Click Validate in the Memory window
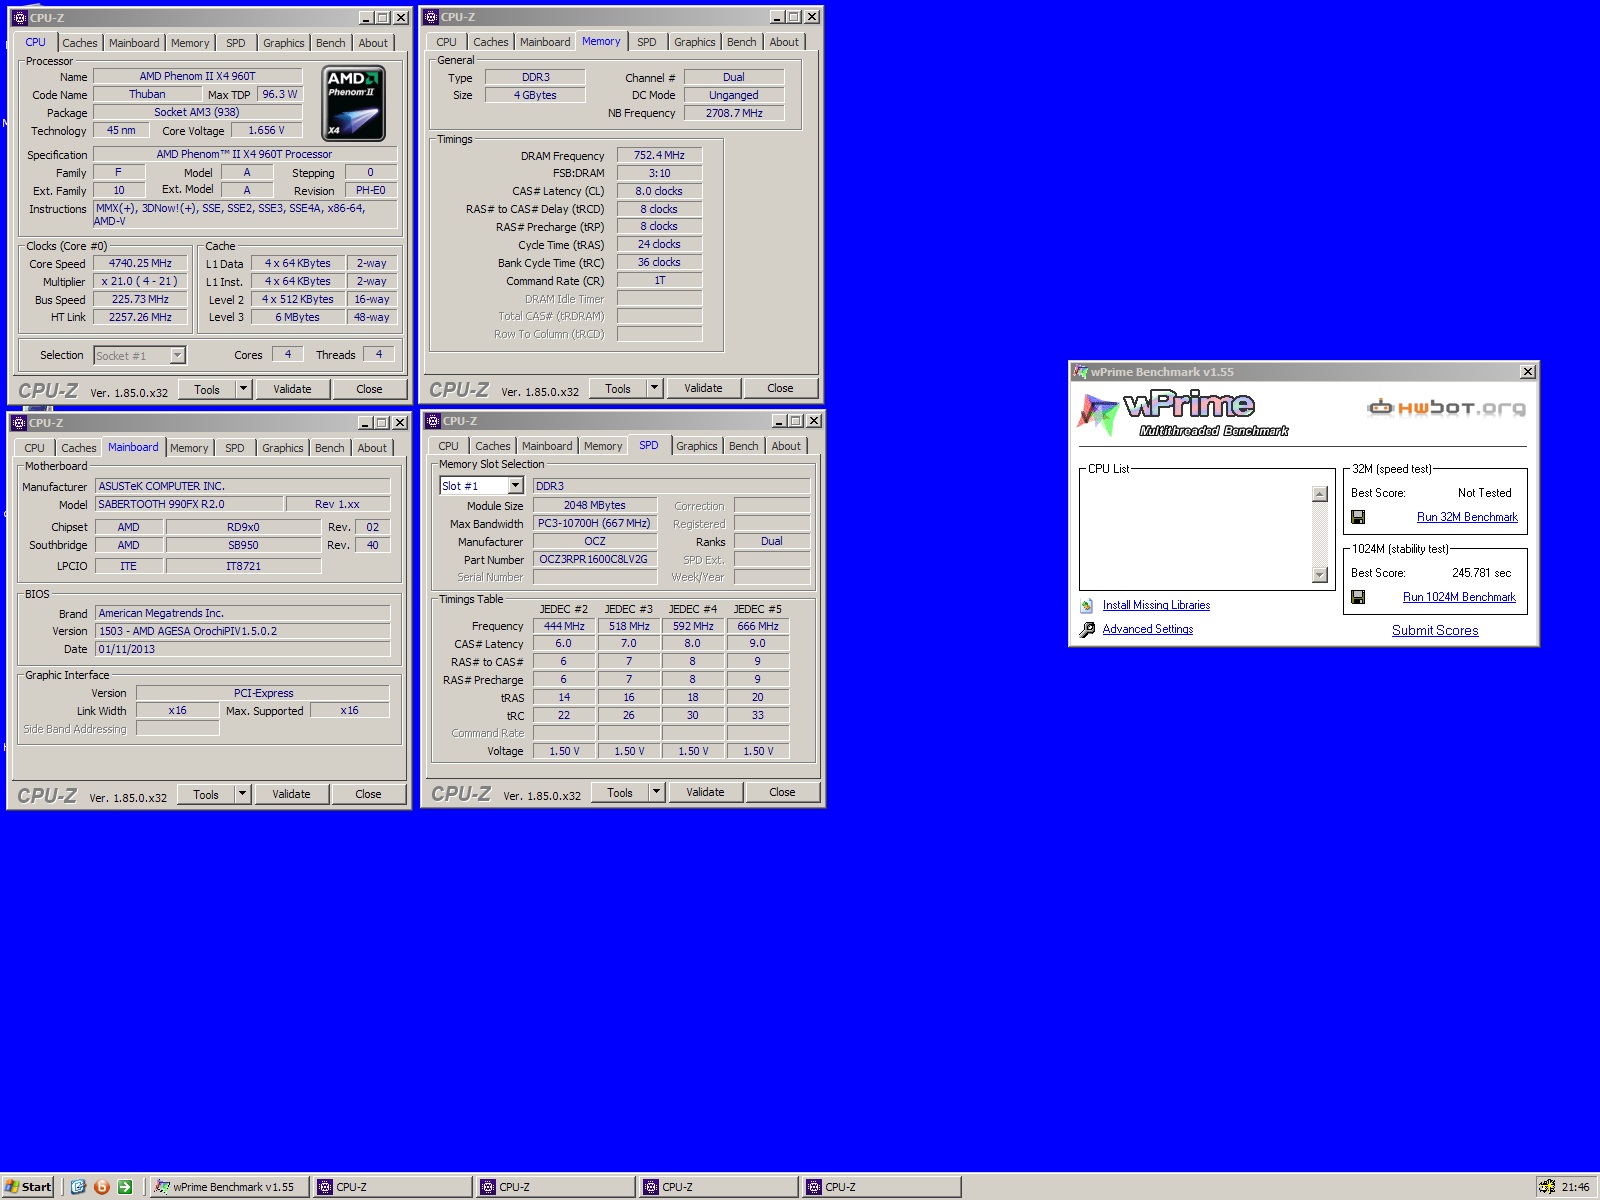The height and width of the screenshot is (1200, 1600). tap(703, 388)
